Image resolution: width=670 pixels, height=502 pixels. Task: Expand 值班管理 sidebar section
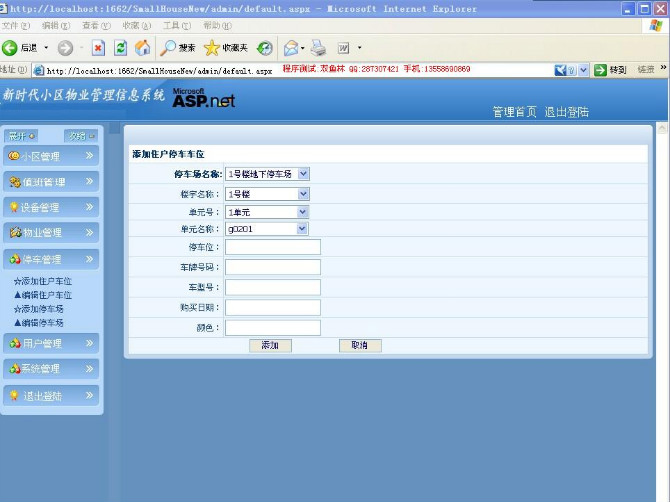pyautogui.click(x=51, y=182)
